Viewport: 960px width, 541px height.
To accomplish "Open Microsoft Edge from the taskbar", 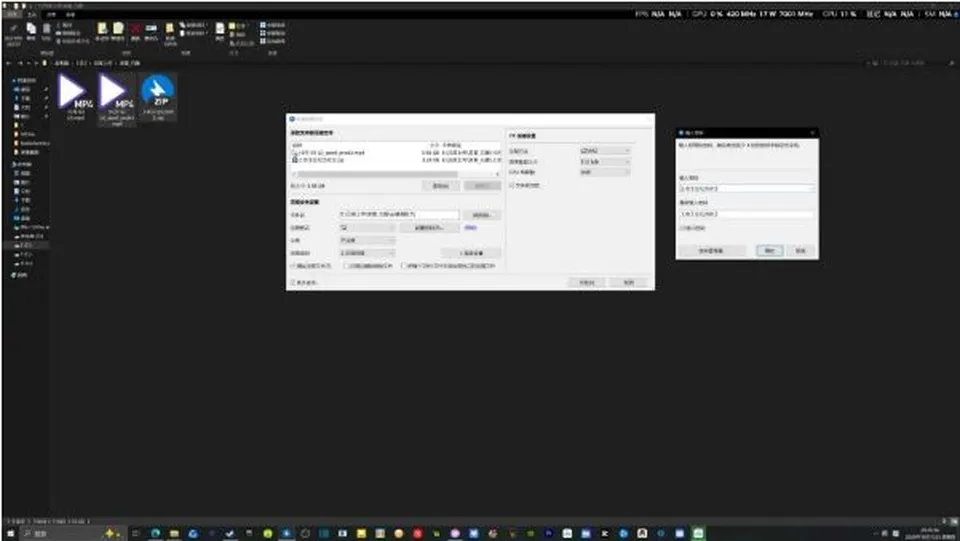I will click(156, 534).
